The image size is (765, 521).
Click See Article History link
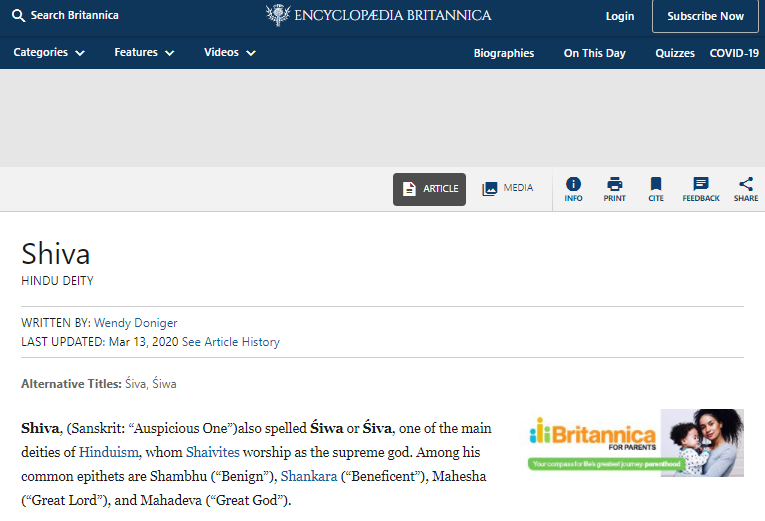tap(231, 342)
